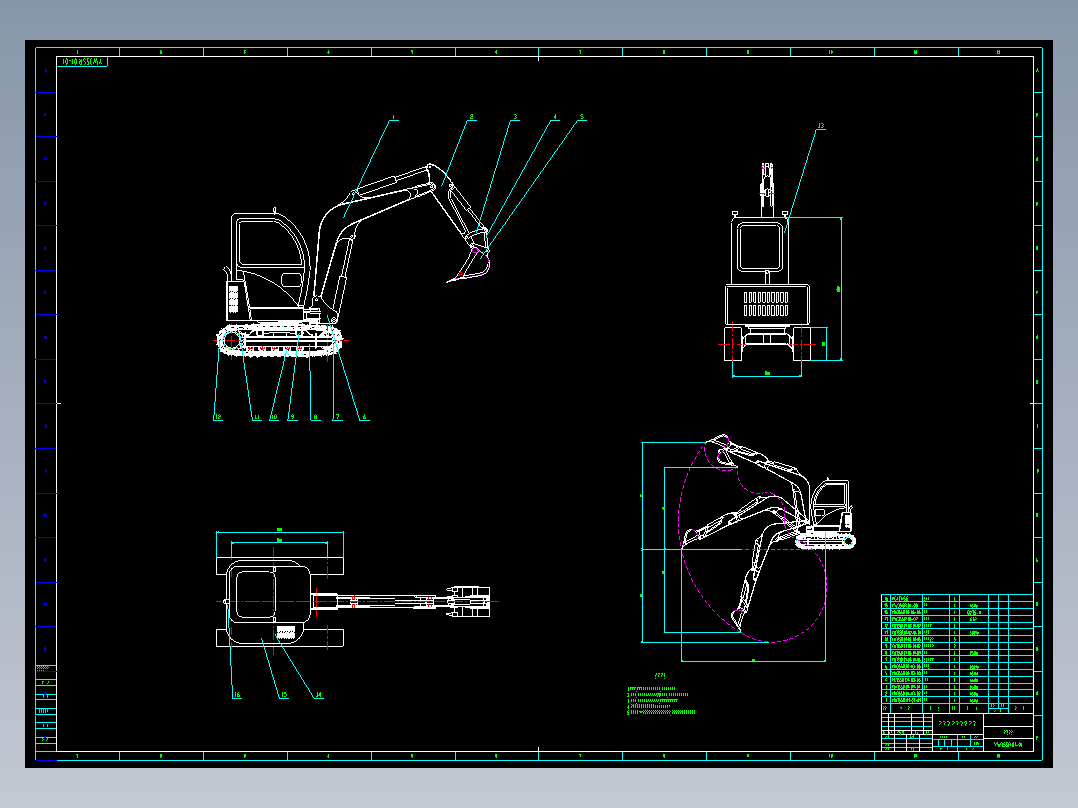This screenshot has height=808, width=1078.
Task: Click part balloon number 16 under the top view
Action: [x=236, y=695]
